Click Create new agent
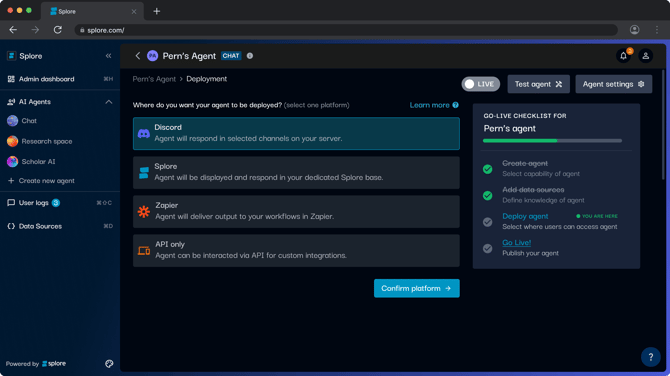The image size is (670, 376). click(x=41, y=181)
